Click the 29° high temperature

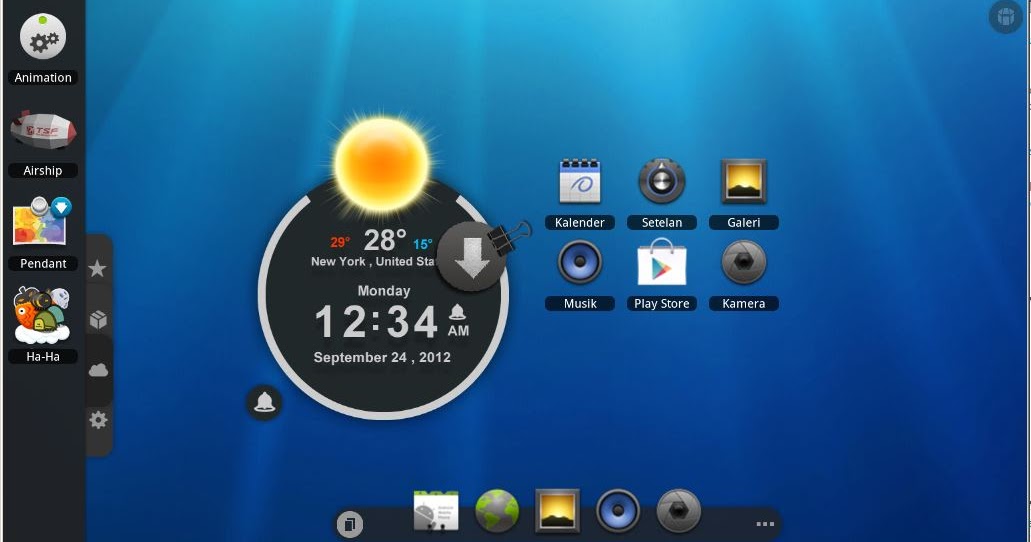340,242
